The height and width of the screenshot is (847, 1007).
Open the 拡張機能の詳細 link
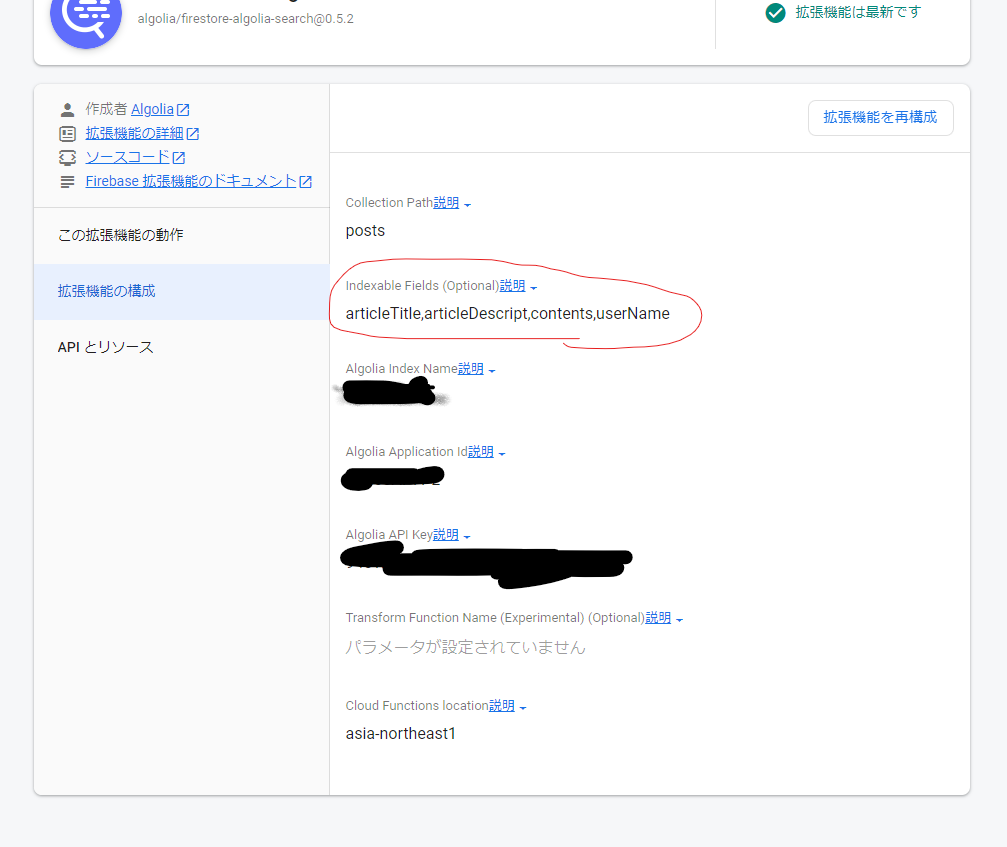point(134,133)
